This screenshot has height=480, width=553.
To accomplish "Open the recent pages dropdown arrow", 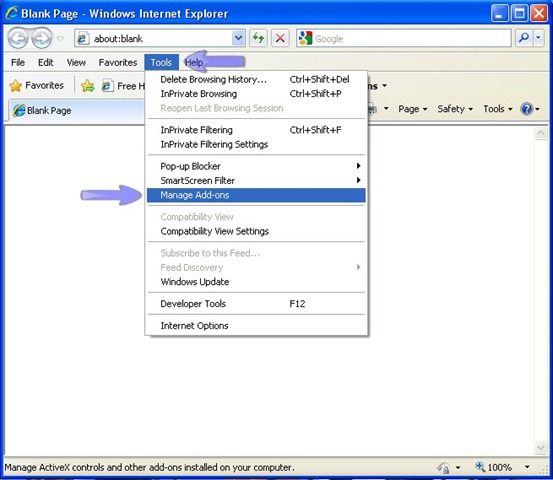I will coord(61,38).
